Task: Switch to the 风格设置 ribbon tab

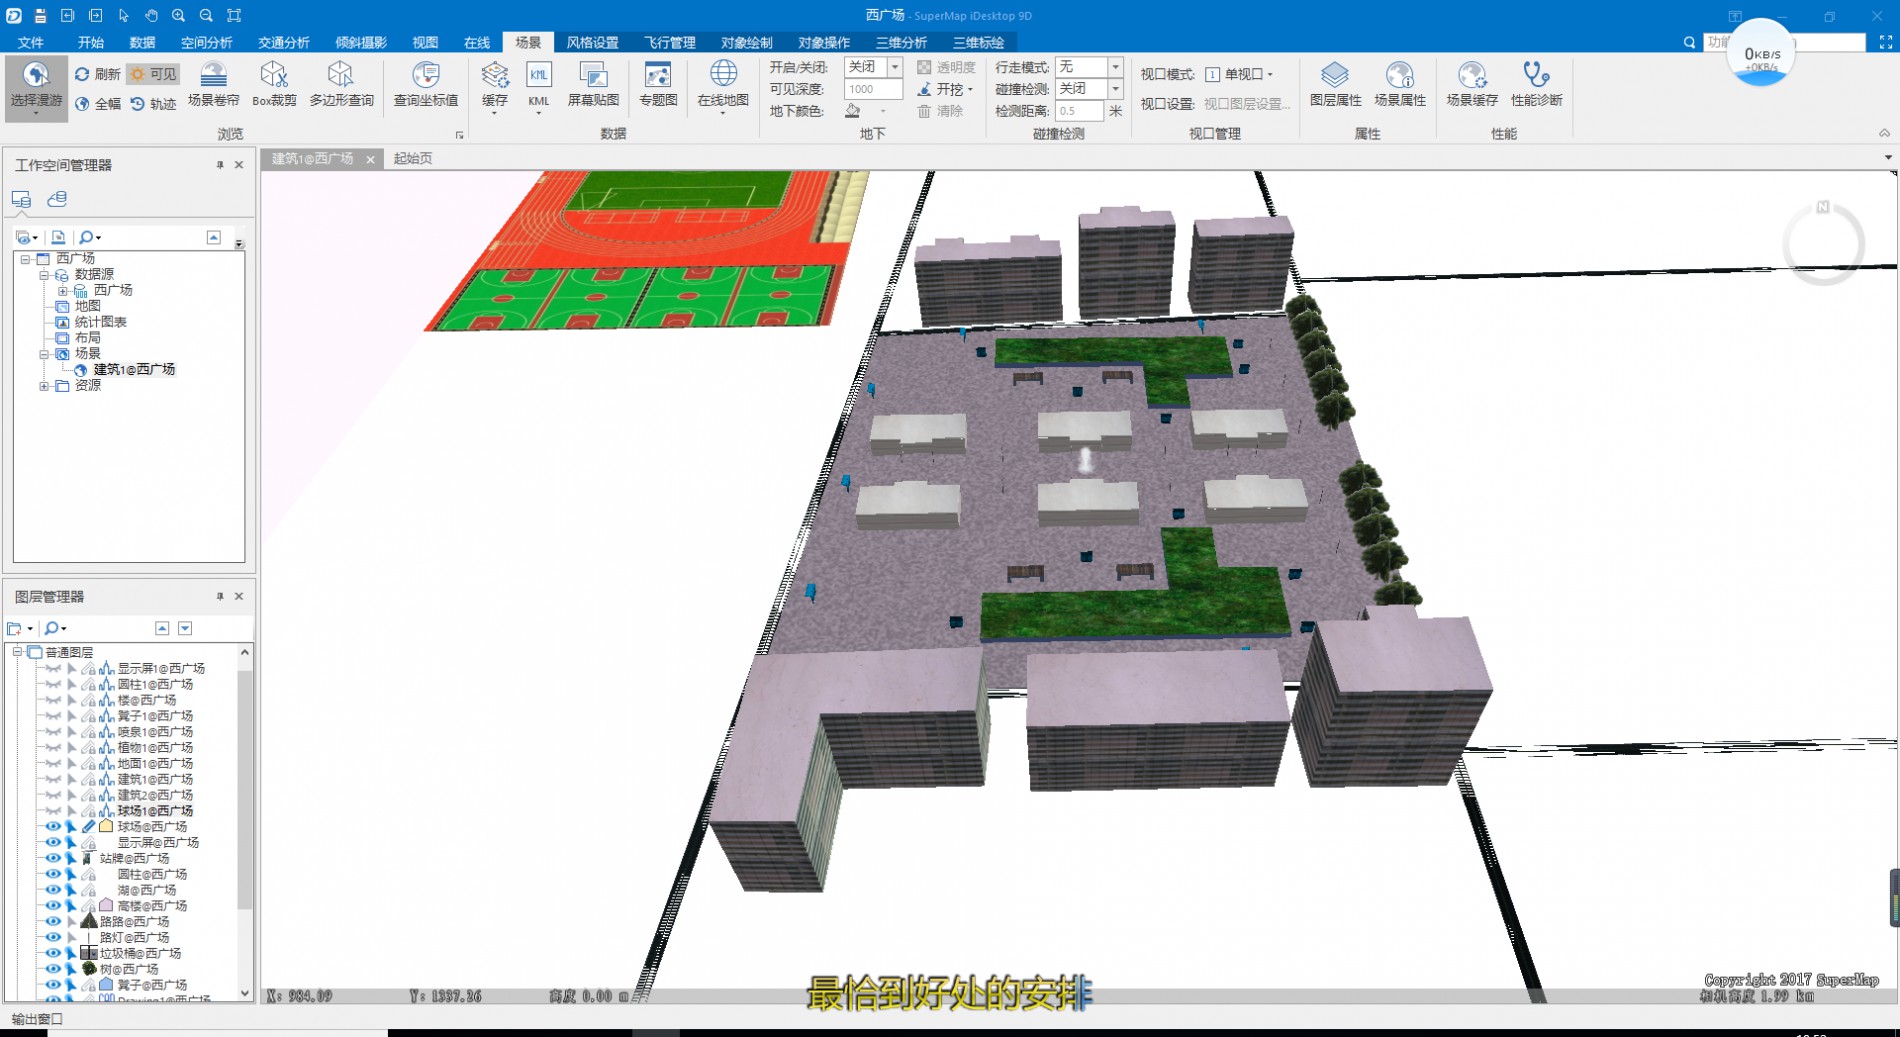Action: coord(592,42)
